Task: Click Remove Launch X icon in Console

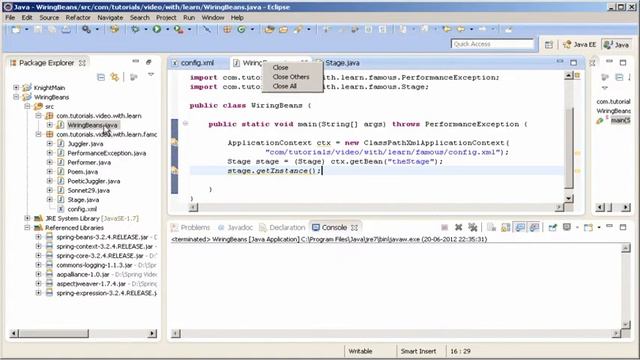Action: tap(458, 227)
